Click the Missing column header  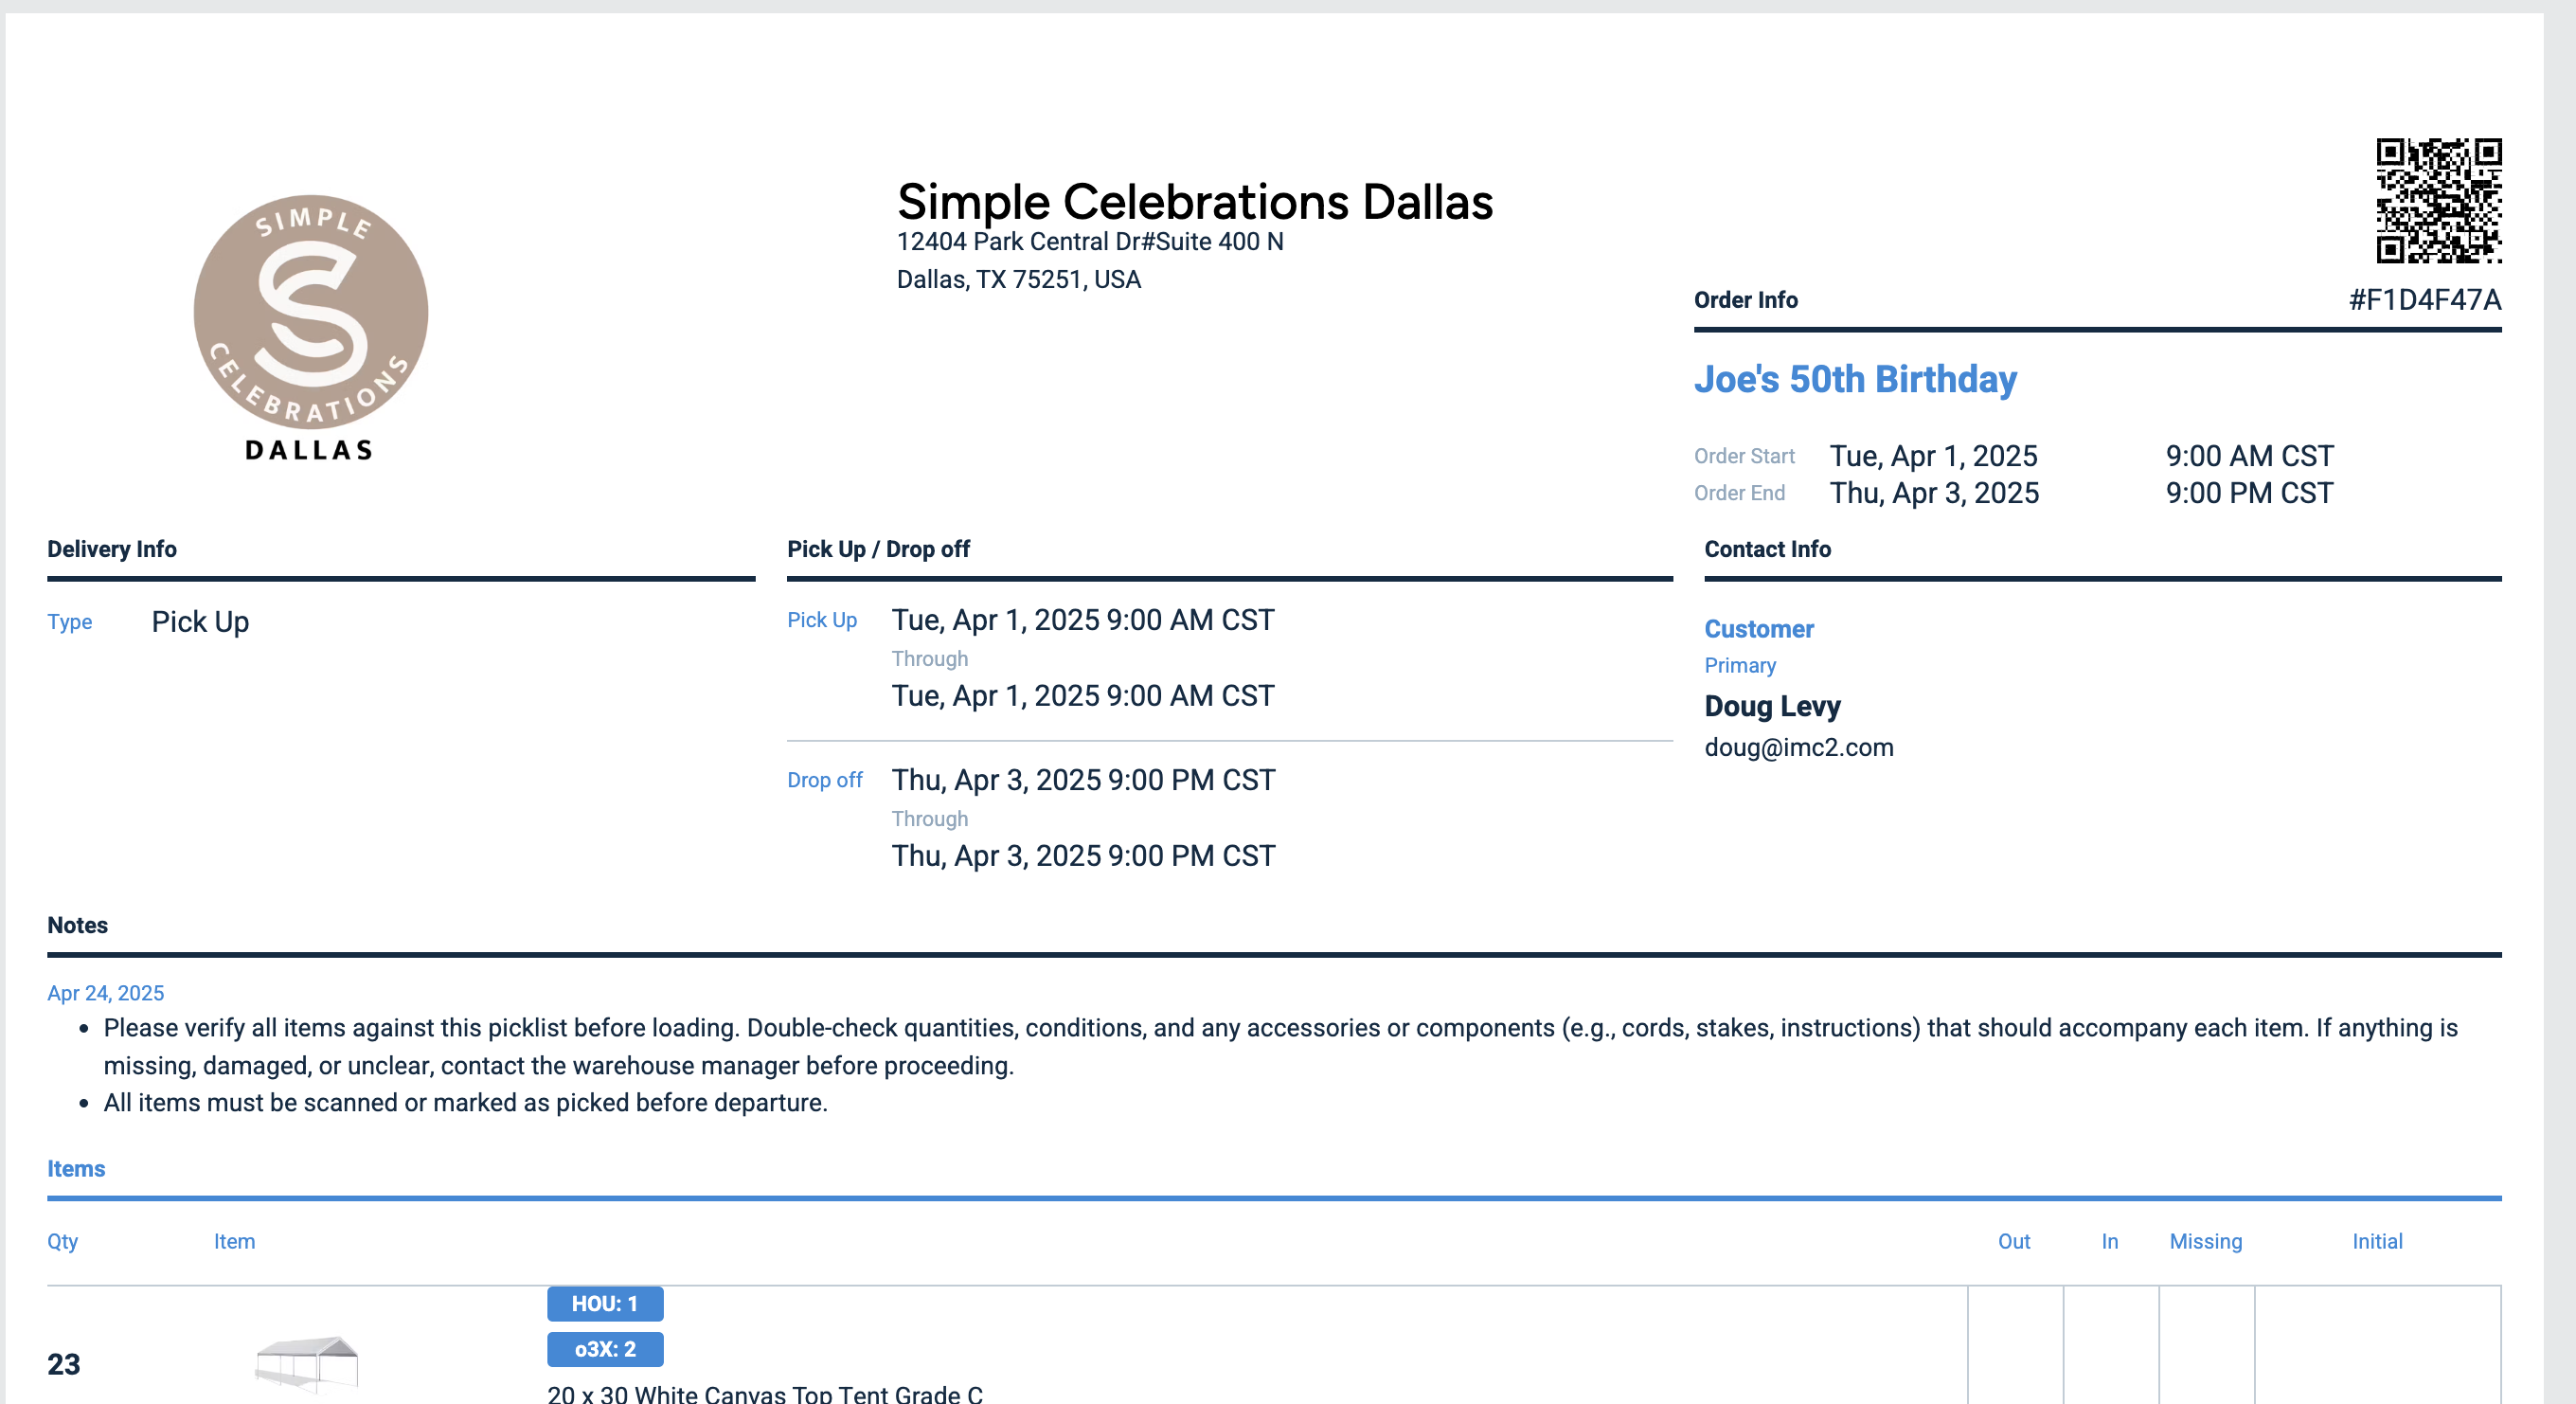(x=2205, y=1241)
